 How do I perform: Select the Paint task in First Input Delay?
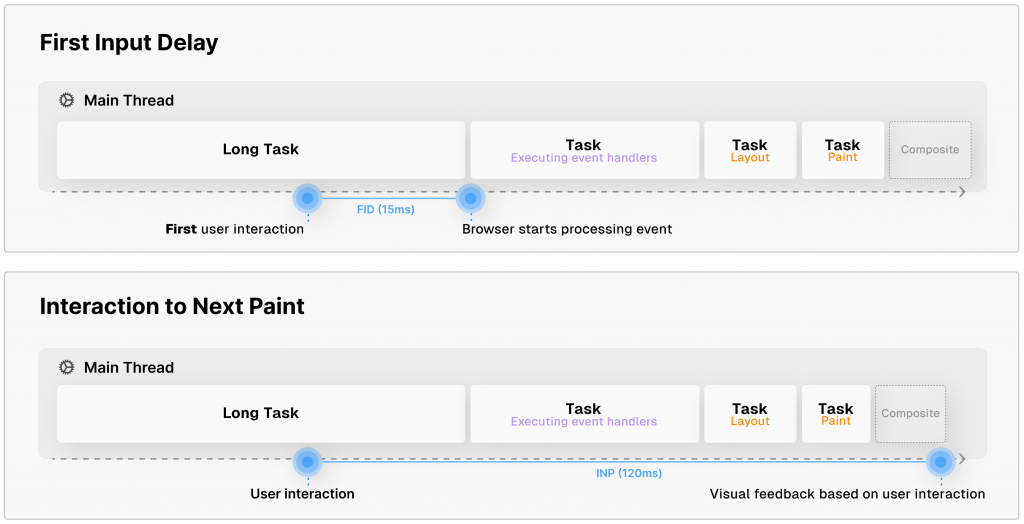click(x=842, y=150)
